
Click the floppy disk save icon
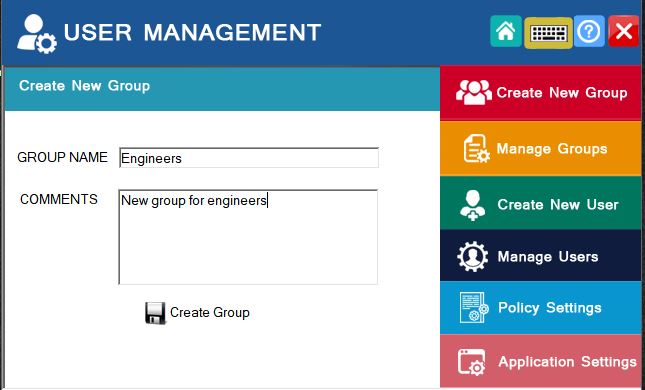point(155,313)
